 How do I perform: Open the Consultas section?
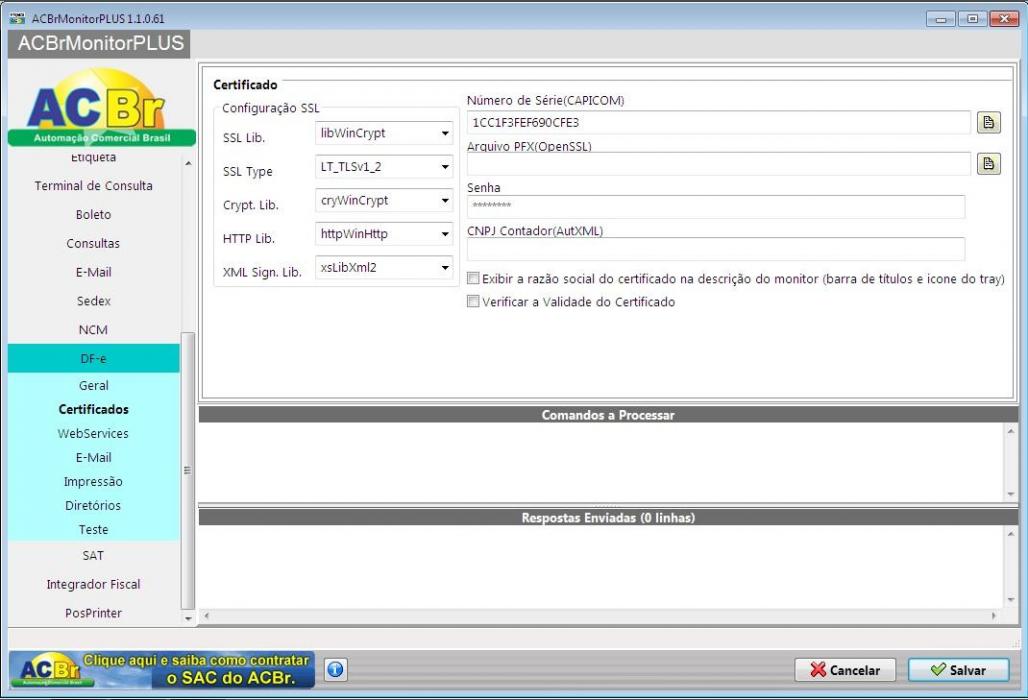pos(94,243)
